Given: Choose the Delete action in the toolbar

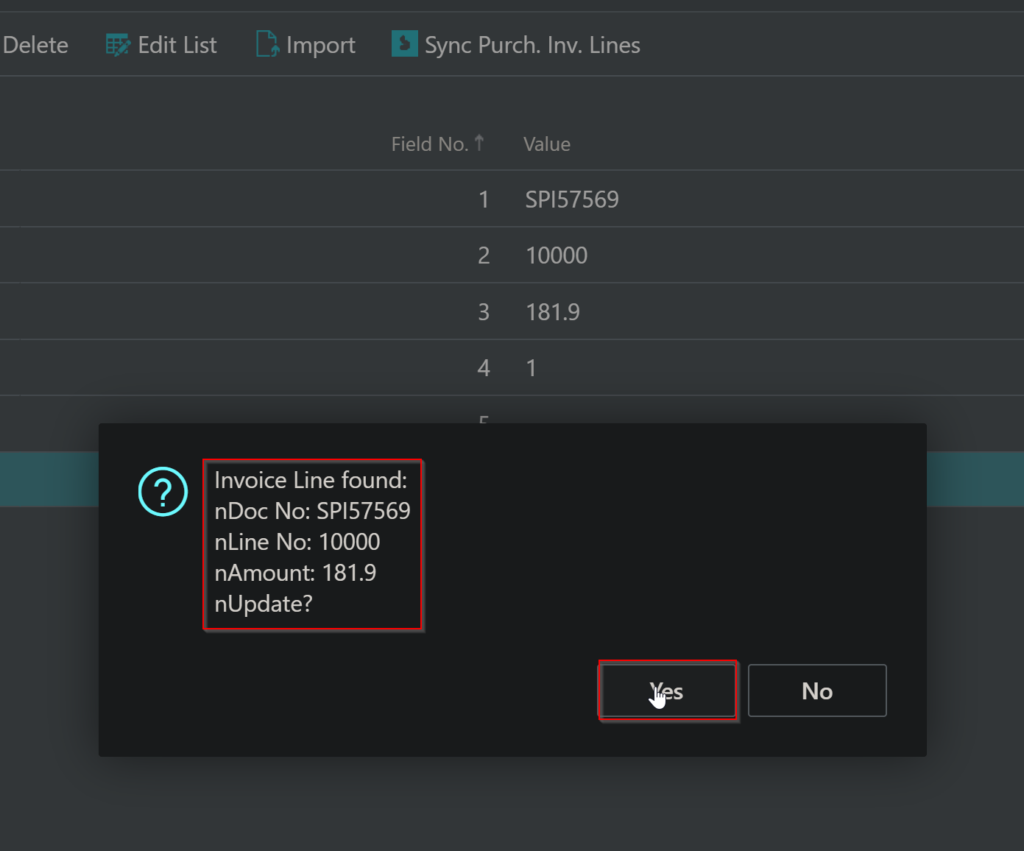Looking at the screenshot, I should coord(35,45).
